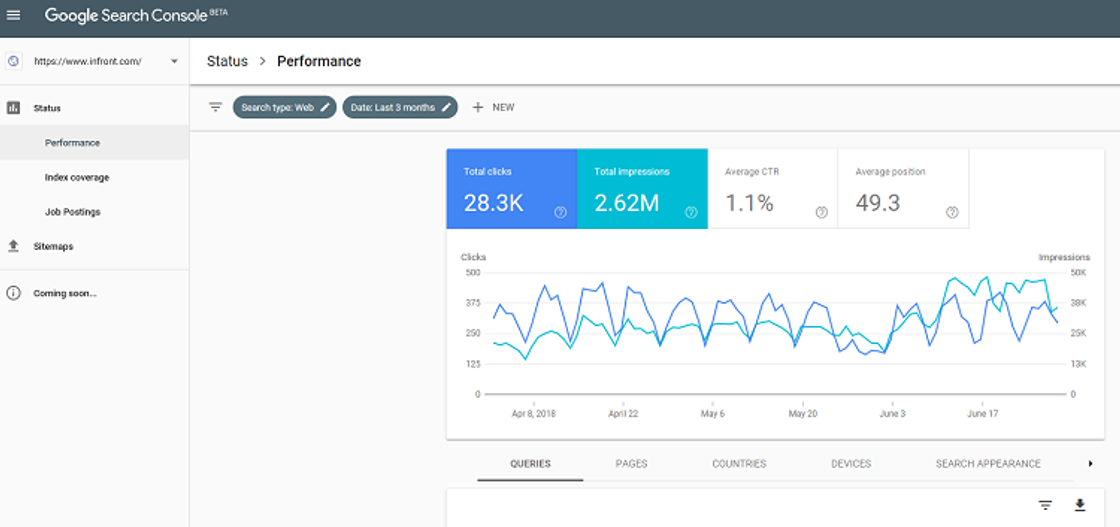Click the help icon on Average CTR
Image resolution: width=1120 pixels, height=527 pixels.
[821, 212]
